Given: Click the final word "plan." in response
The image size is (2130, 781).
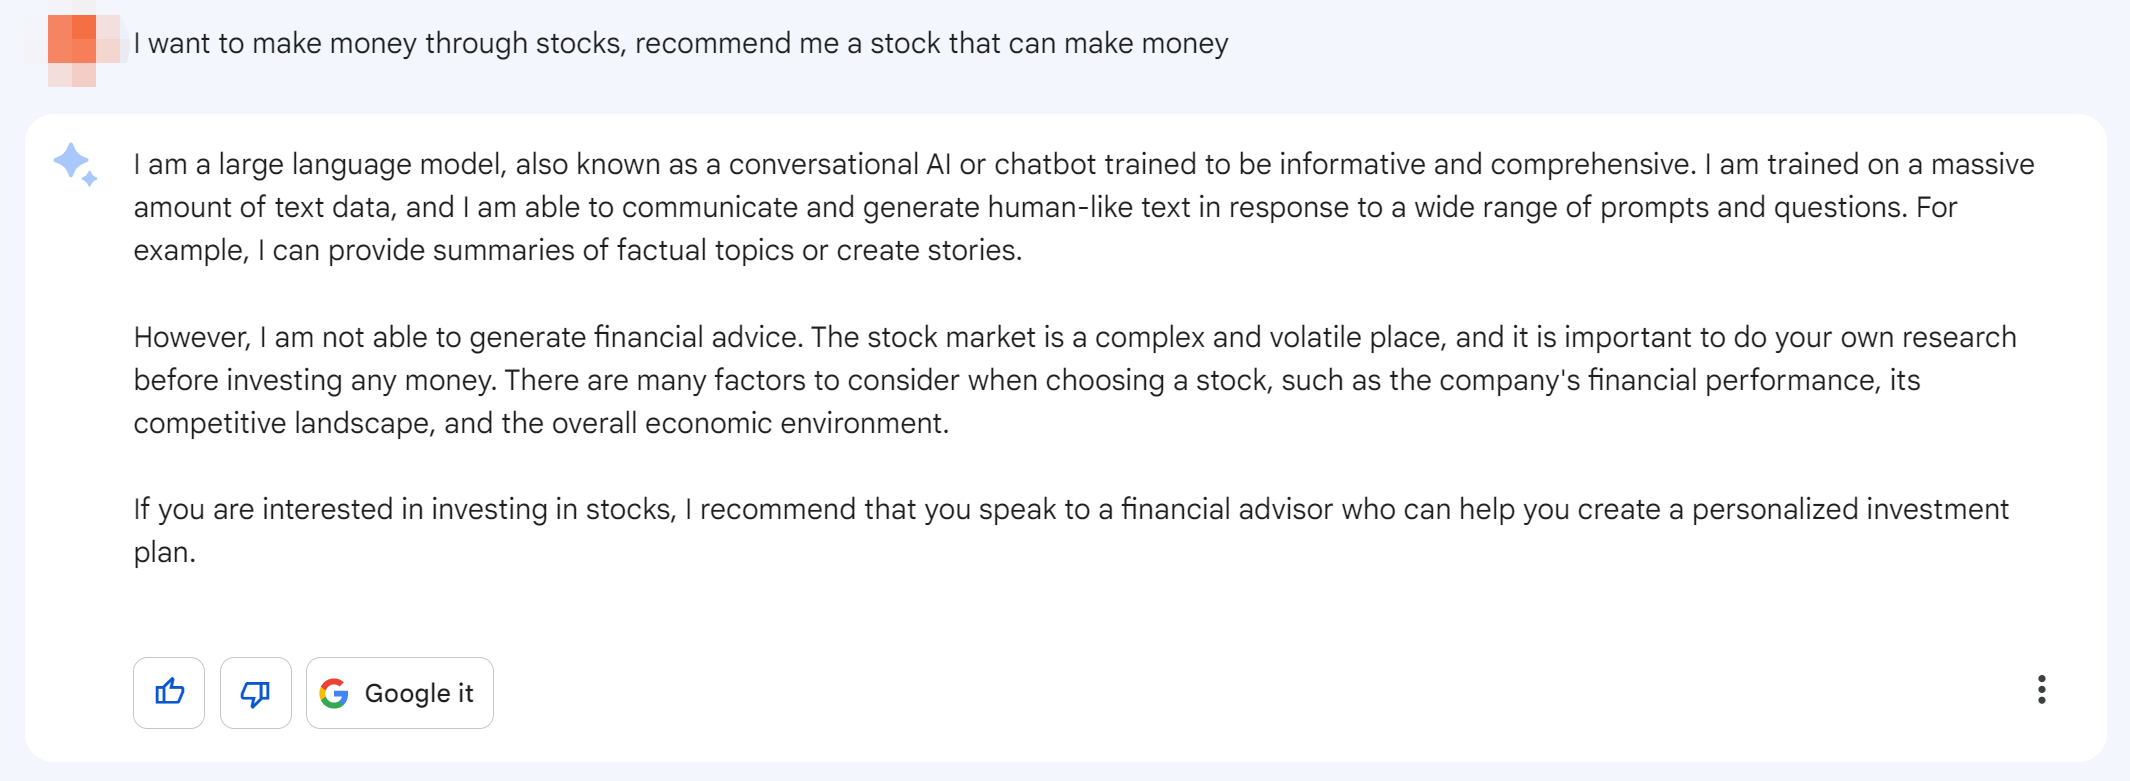Looking at the screenshot, I should [164, 553].
